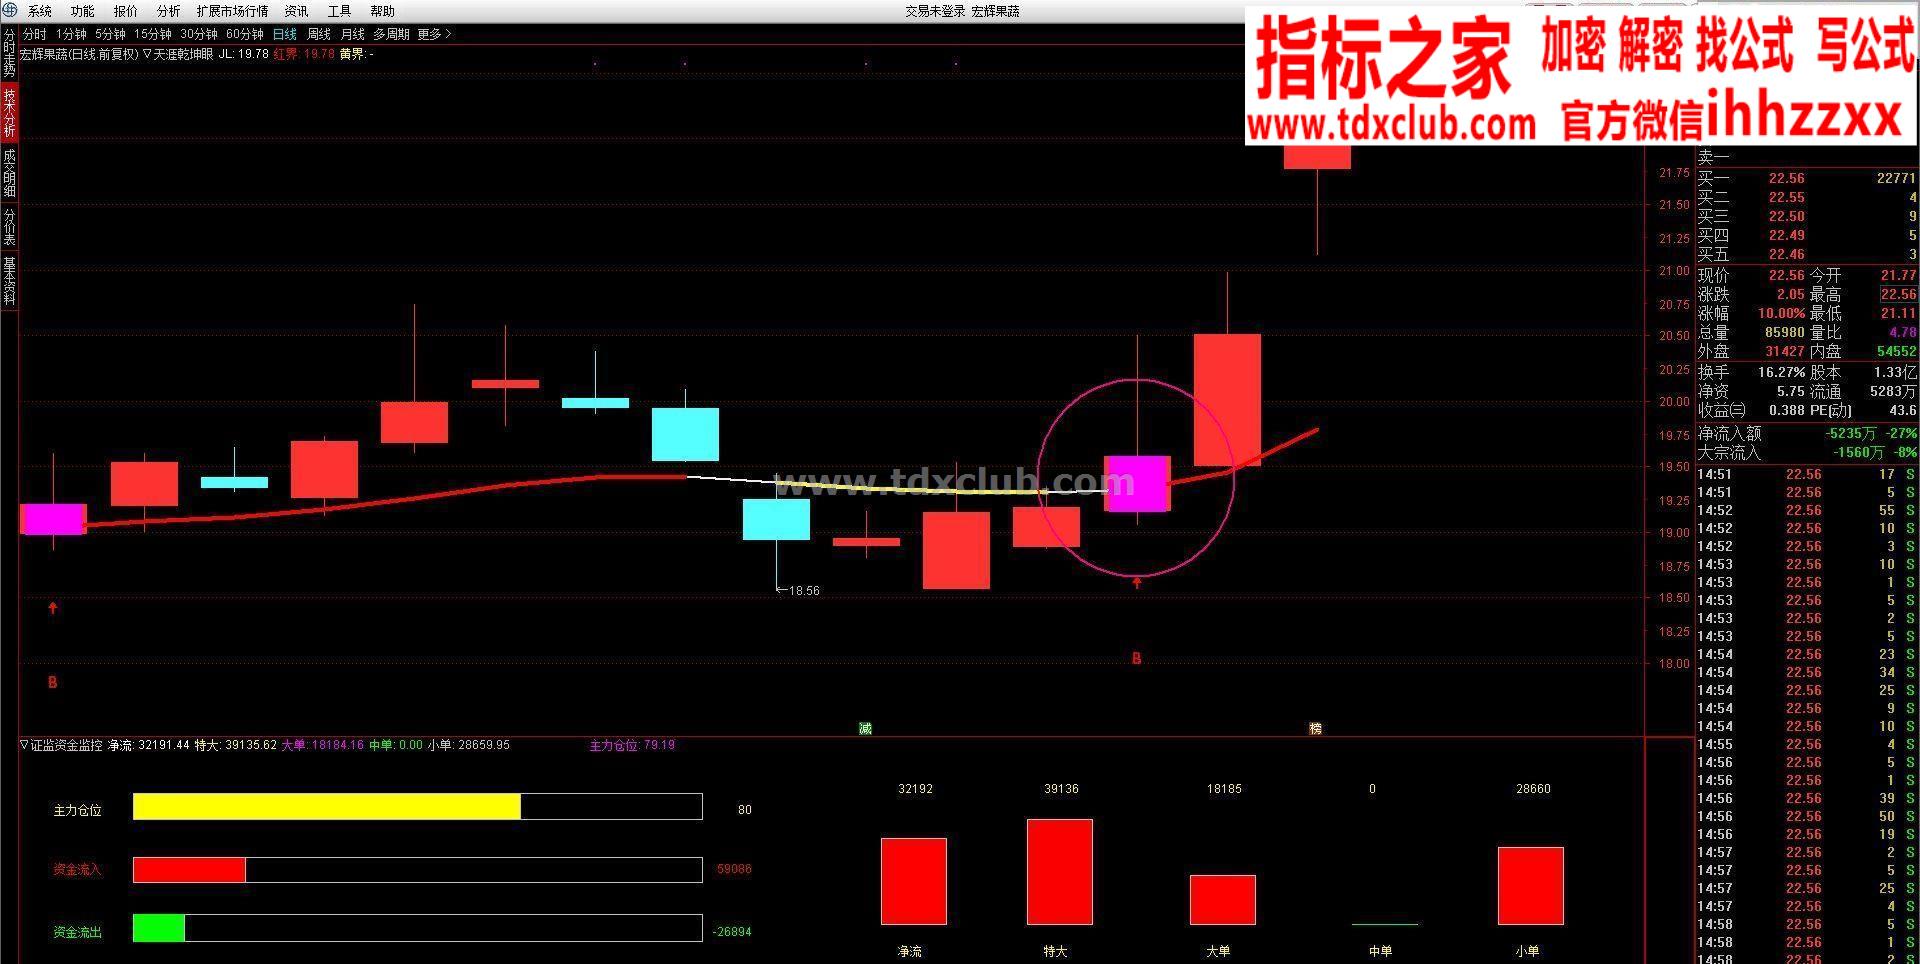Click the 小单 bar showing 28660
The image size is (1920, 964).
[x=1530, y=886]
